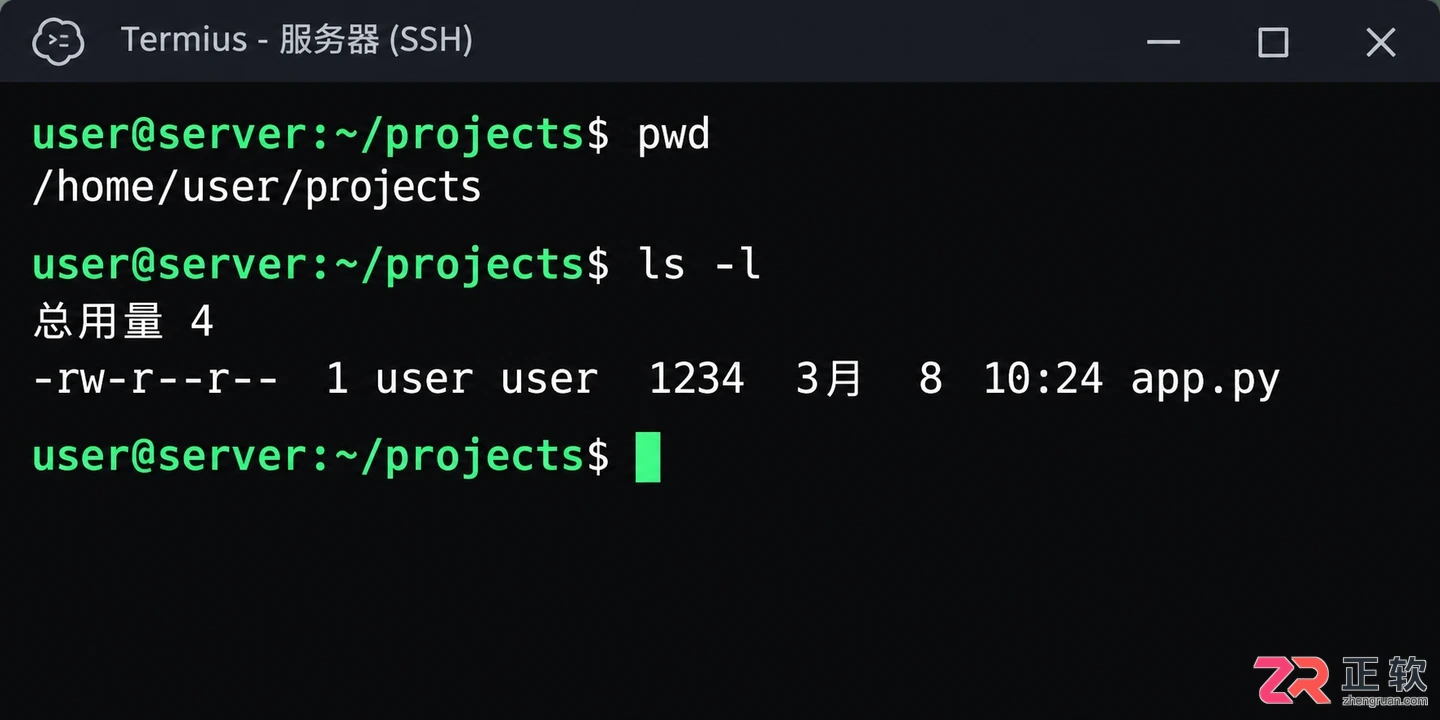The image size is (1440, 720).
Task: Click the link count '1' after permissions
Action: 338,379
